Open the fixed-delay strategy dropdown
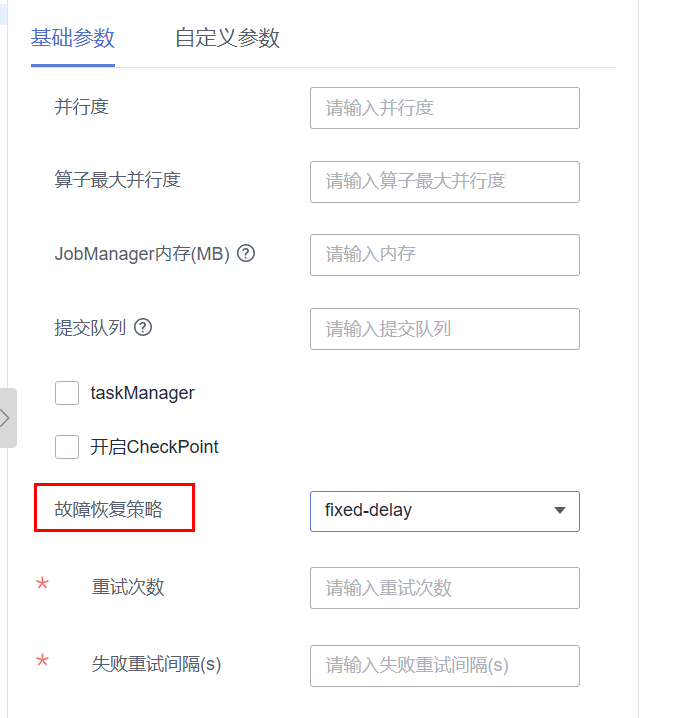The image size is (679, 718). click(x=445, y=511)
